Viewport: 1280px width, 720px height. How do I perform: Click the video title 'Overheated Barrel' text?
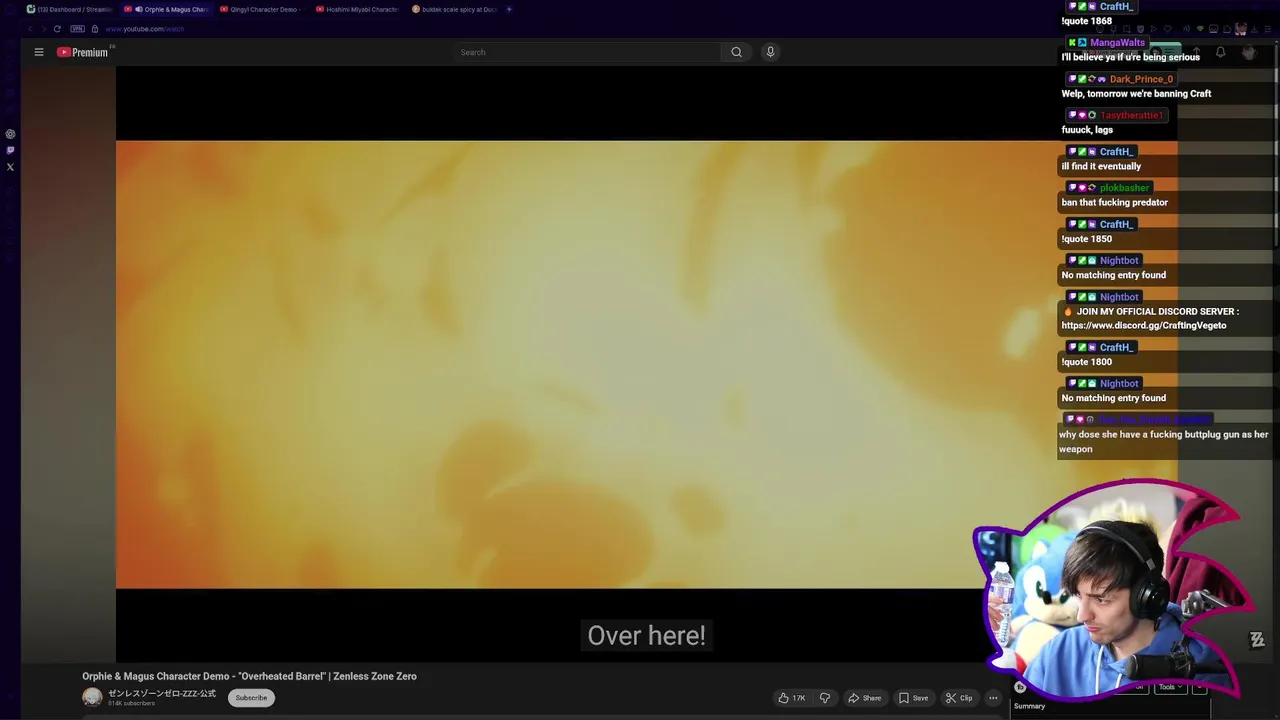281,676
